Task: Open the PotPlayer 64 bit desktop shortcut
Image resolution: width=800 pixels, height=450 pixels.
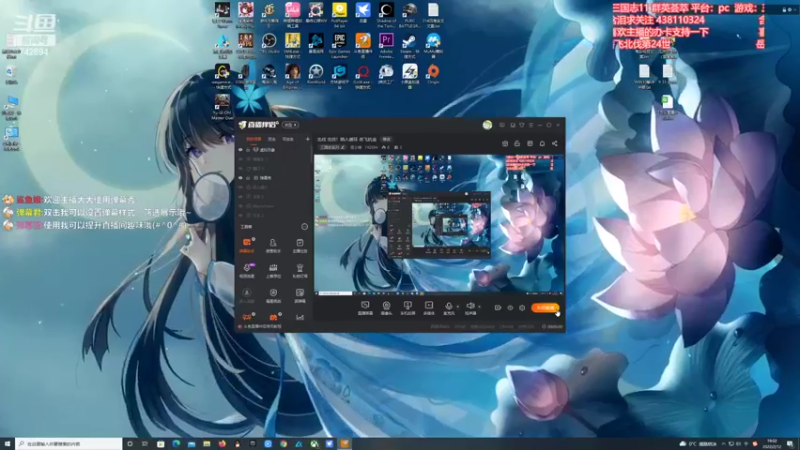Action: pyautogui.click(x=339, y=15)
